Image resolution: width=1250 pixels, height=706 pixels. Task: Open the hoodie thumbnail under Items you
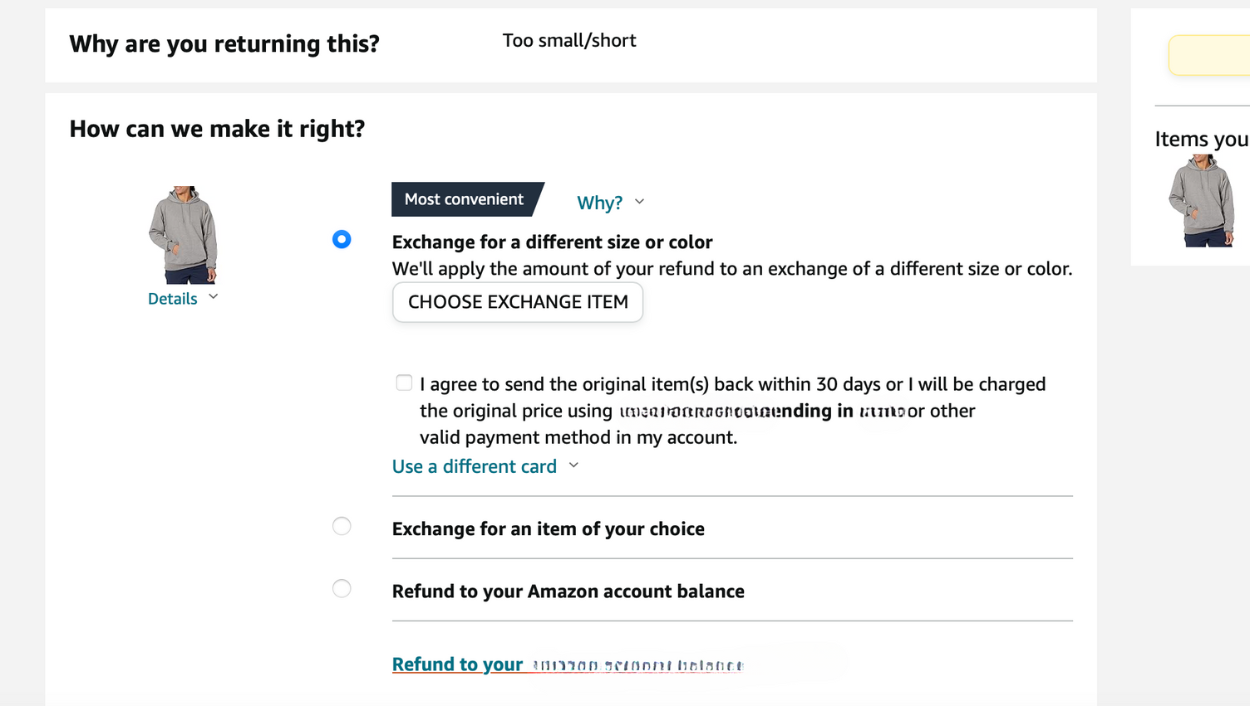[1201, 201]
